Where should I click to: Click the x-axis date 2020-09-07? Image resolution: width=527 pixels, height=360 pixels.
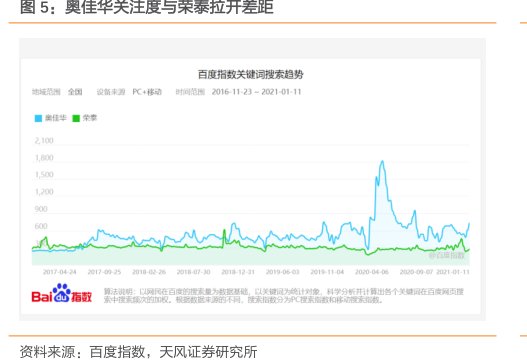[416, 272]
